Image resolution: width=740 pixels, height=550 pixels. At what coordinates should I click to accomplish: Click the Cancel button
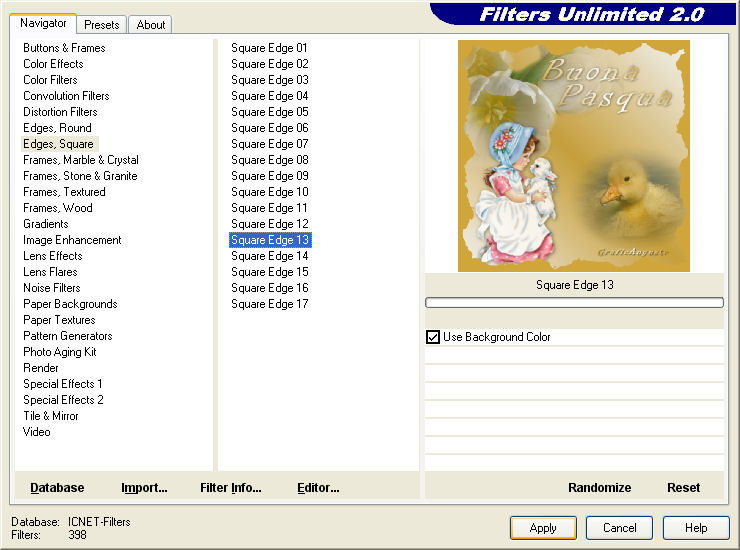point(619,528)
